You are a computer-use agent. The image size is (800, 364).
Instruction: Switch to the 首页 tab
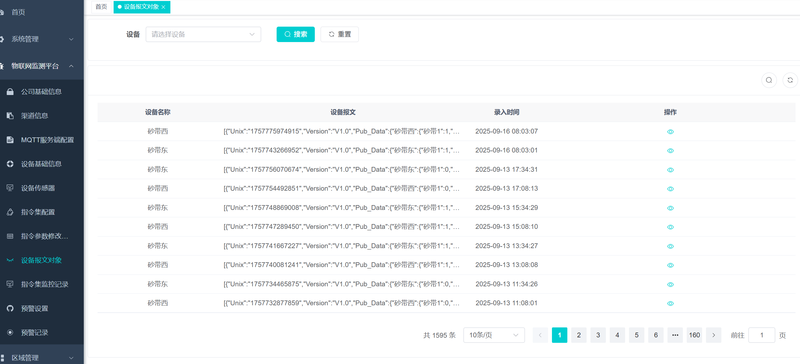(102, 7)
